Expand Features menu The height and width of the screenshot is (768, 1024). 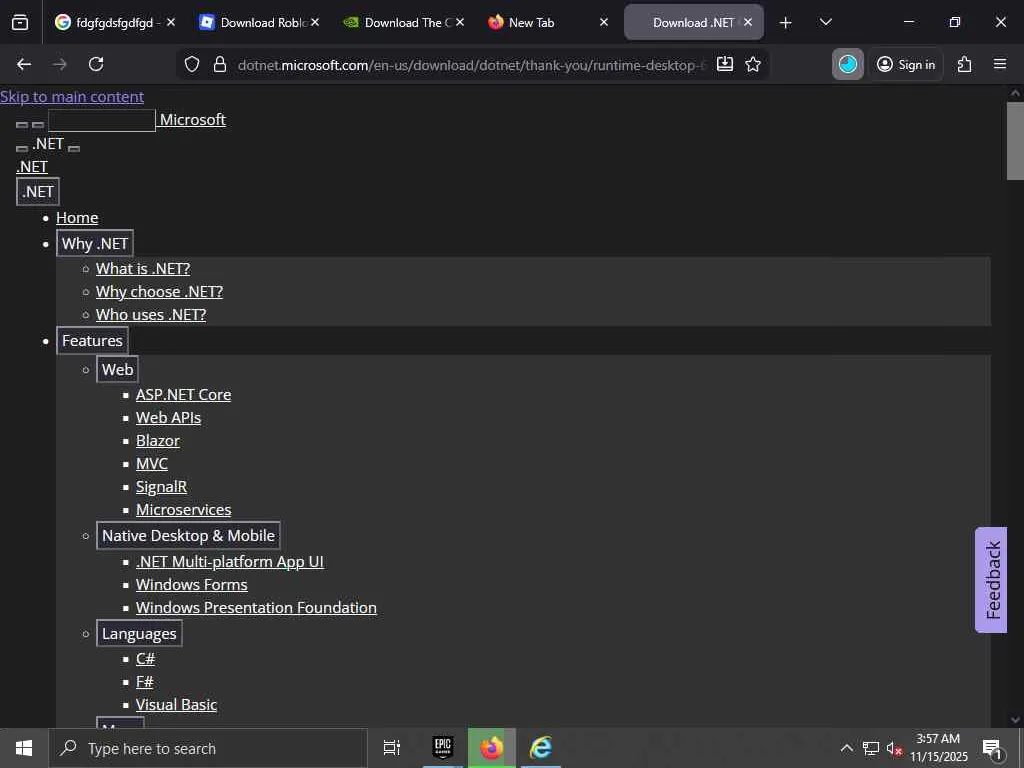pos(92,340)
